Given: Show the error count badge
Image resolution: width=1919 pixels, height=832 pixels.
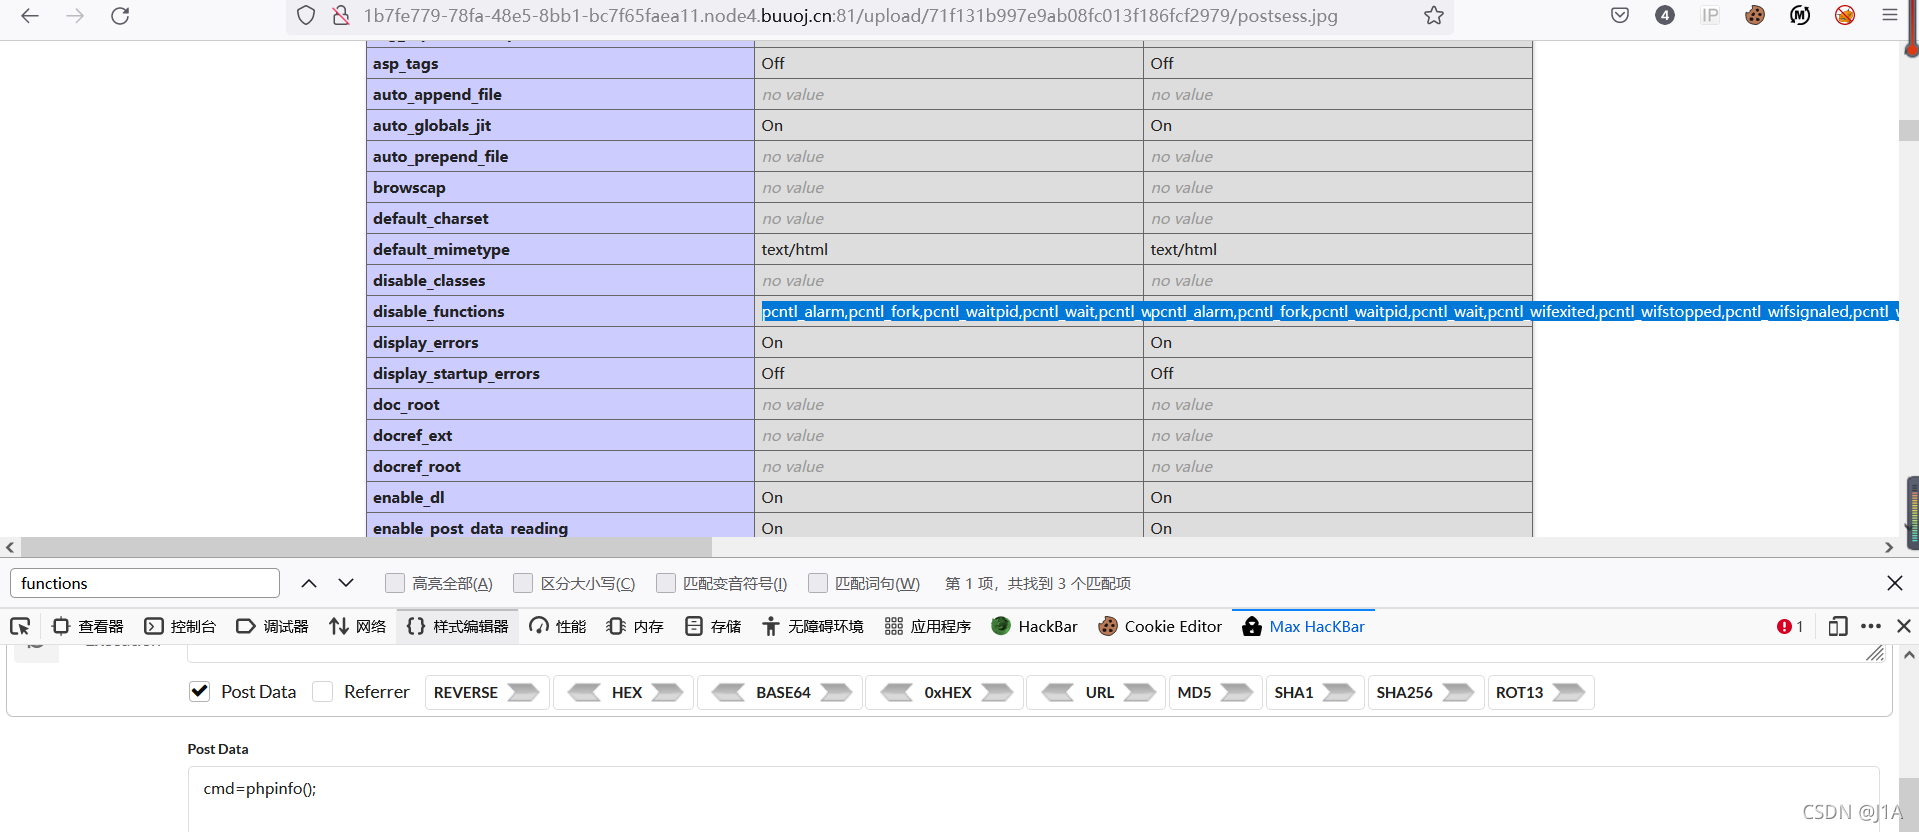Looking at the screenshot, I should (x=1790, y=626).
